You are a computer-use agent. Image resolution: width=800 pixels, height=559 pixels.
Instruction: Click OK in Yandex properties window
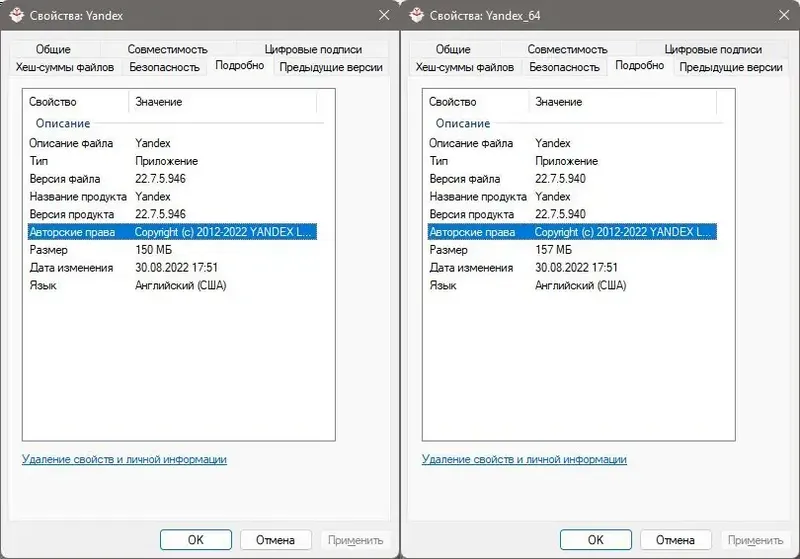pos(196,540)
